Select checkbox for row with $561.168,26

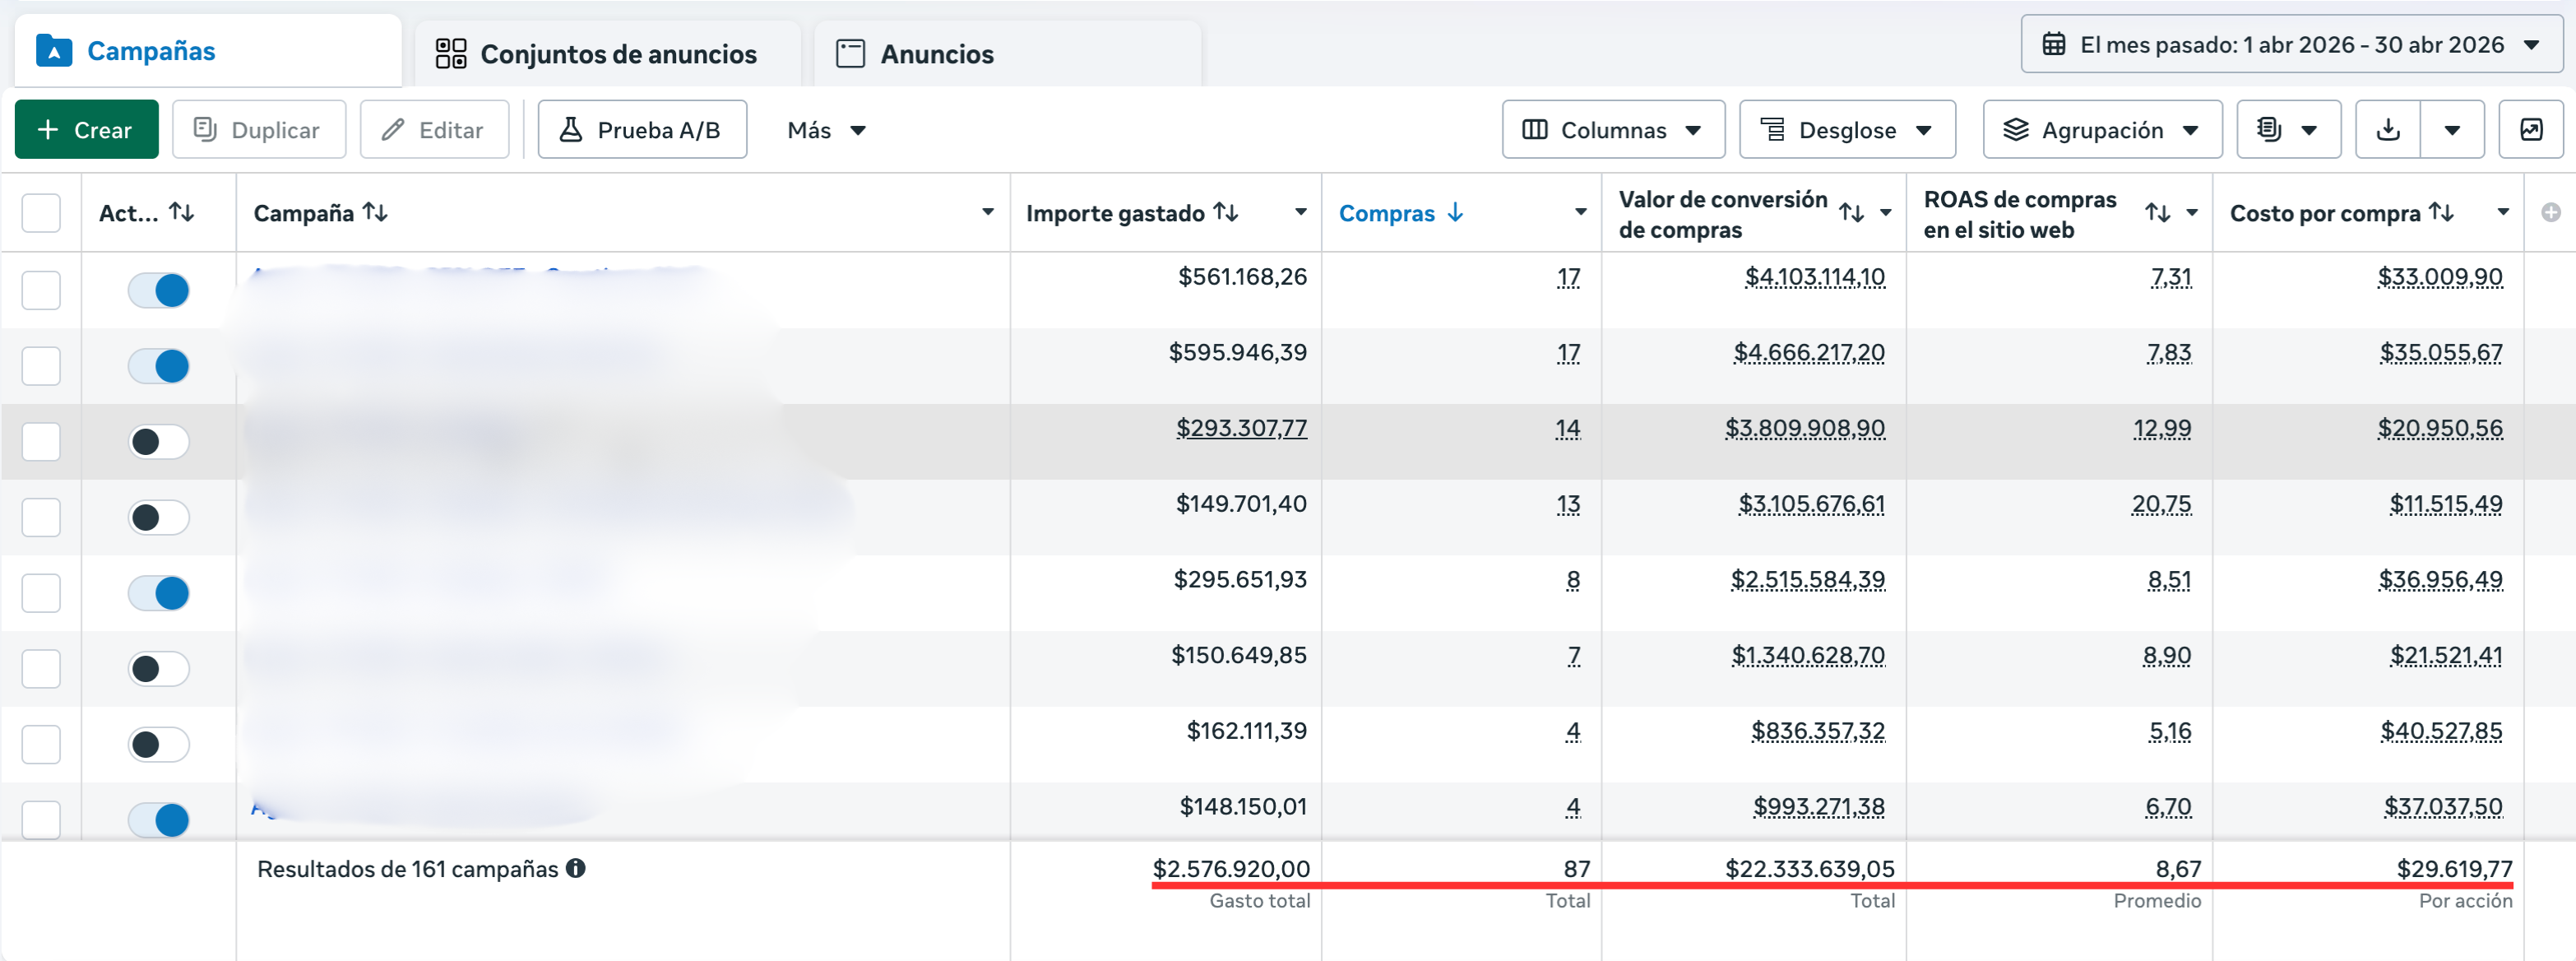[41, 291]
